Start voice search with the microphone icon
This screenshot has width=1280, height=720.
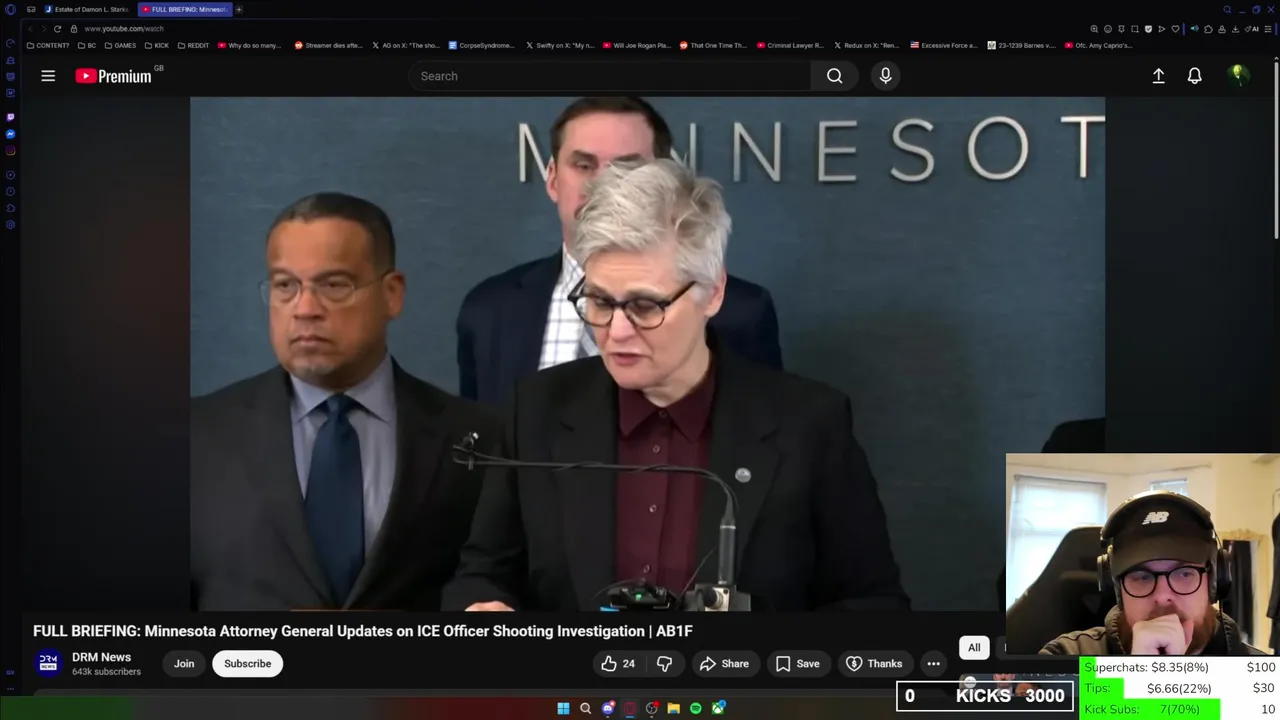pos(885,76)
